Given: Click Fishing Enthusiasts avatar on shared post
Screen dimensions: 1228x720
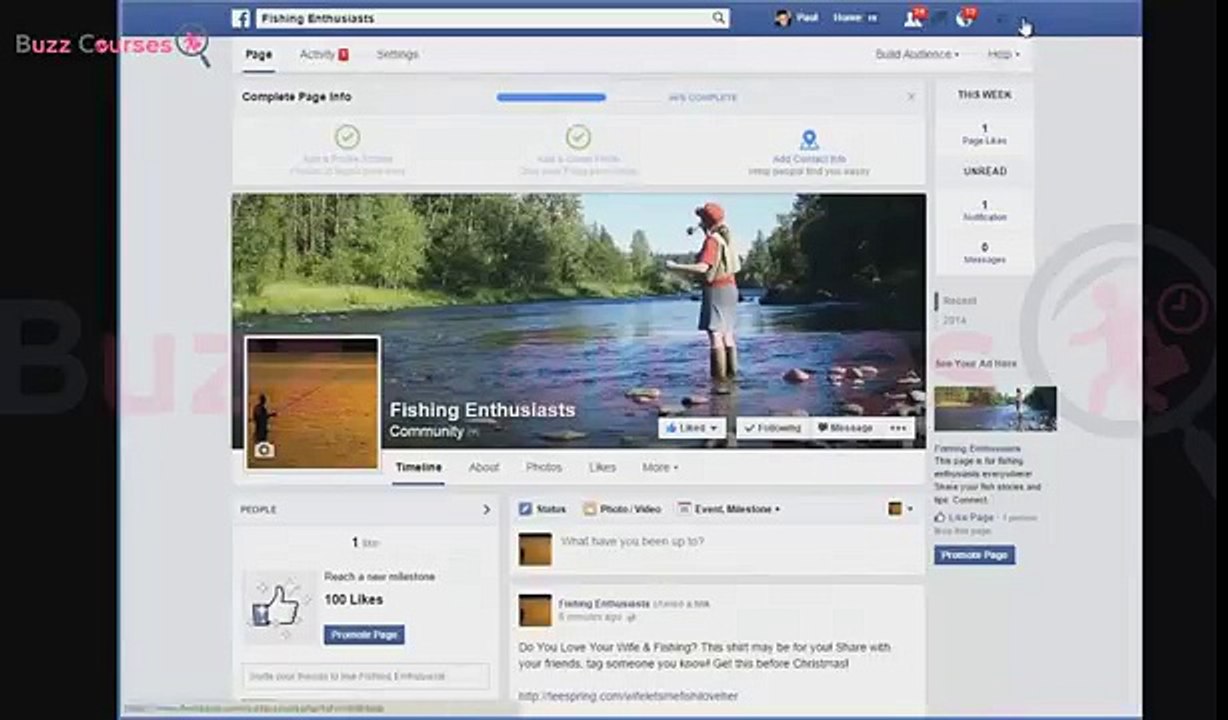Looking at the screenshot, I should coord(535,610).
